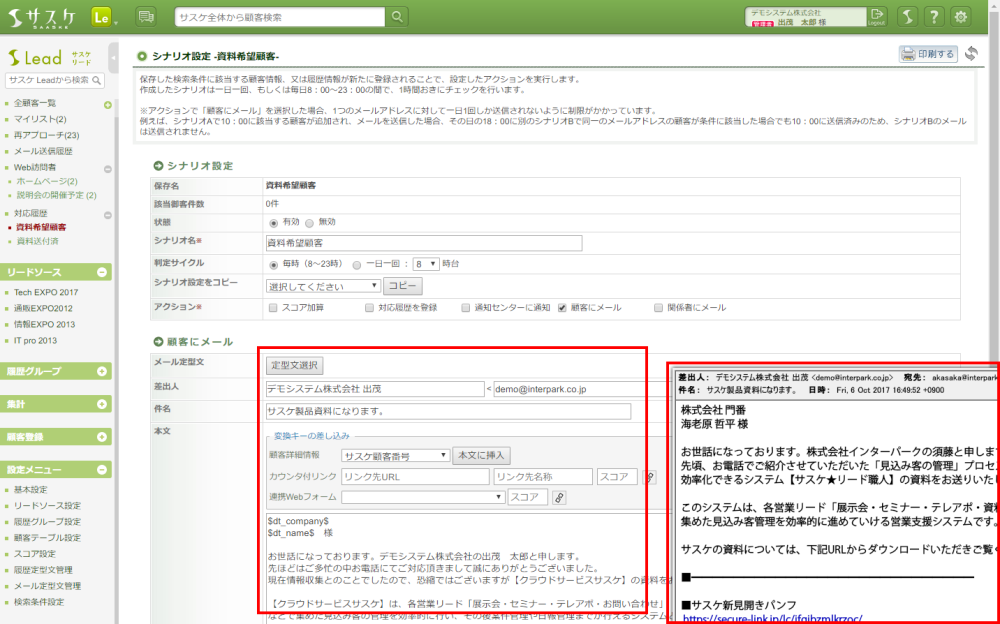Enable the スコア加算 action checkbox

274,308
